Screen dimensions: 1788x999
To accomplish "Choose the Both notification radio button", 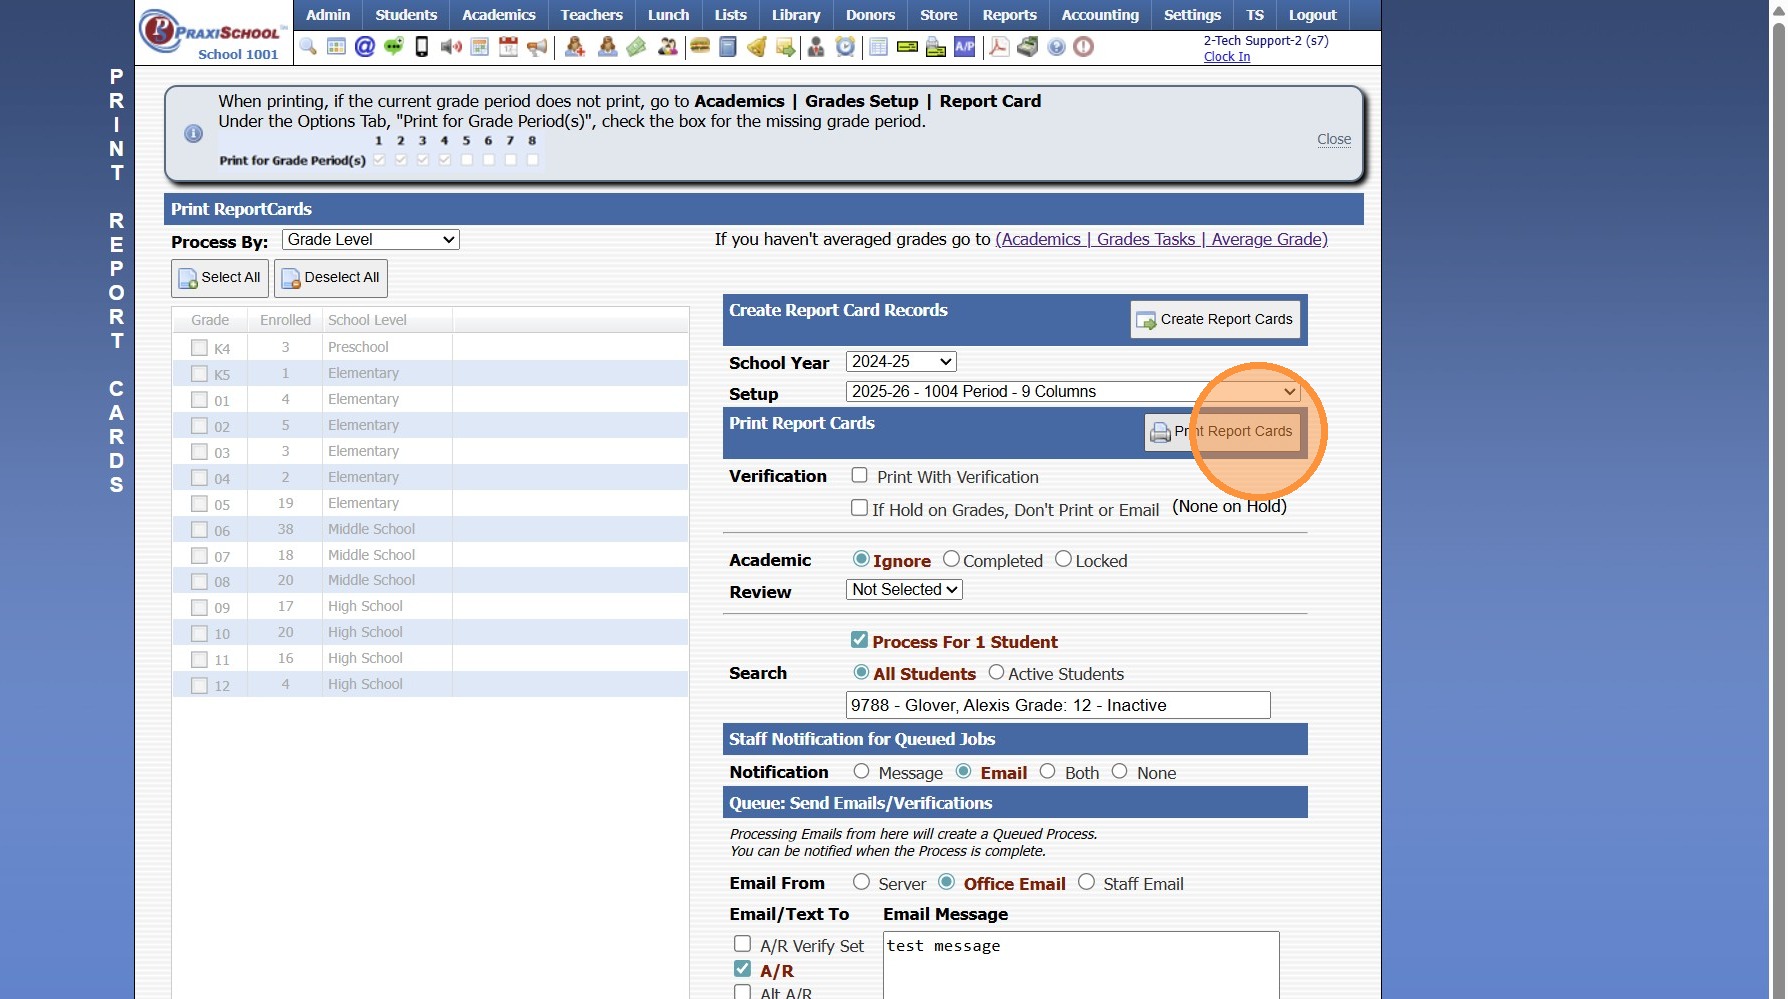I will [1047, 772].
